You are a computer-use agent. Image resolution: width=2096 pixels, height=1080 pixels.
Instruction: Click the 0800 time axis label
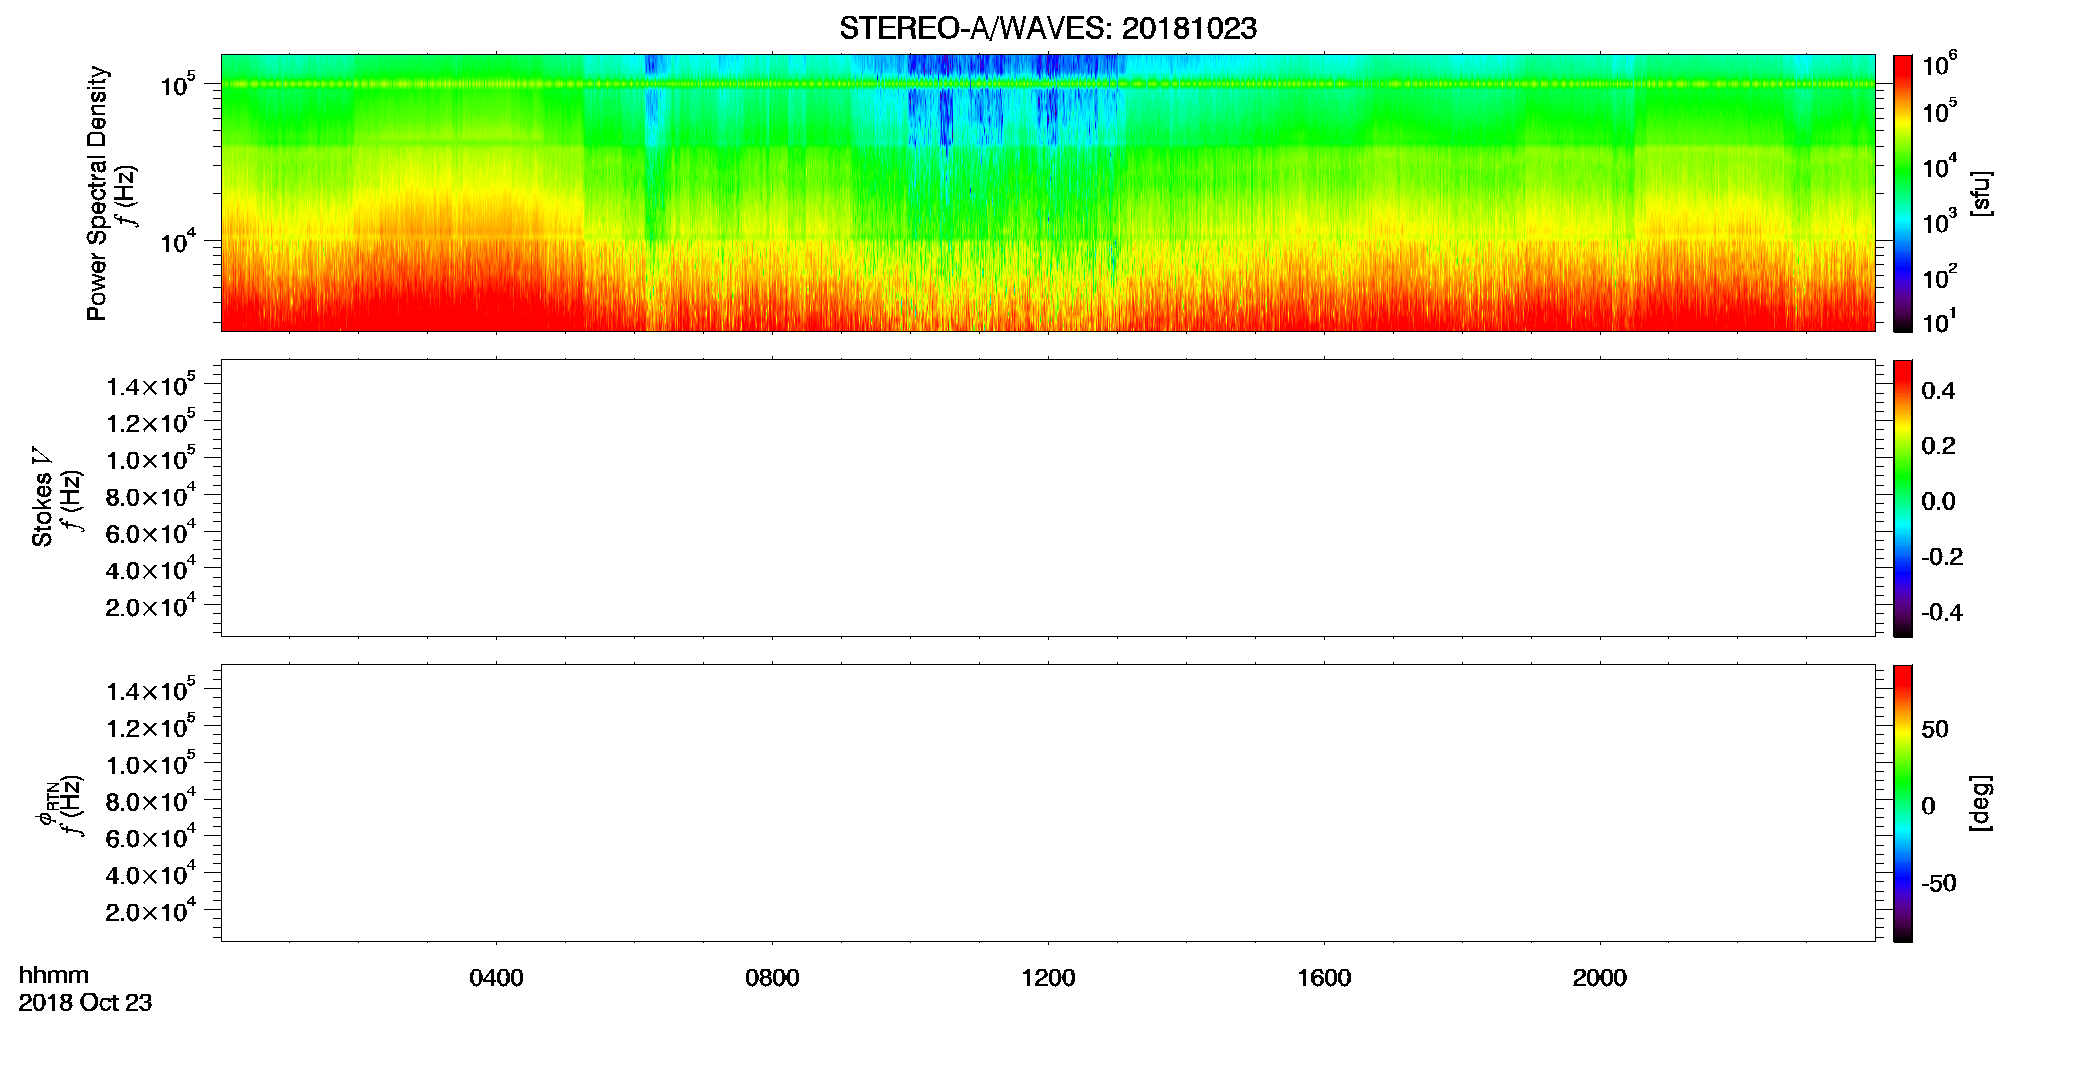772,978
